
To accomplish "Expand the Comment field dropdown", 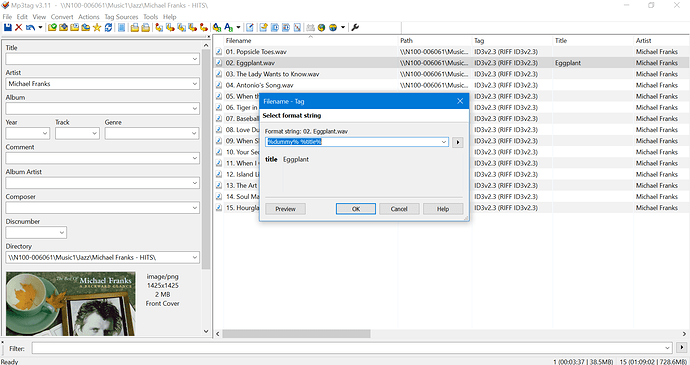I will click(x=195, y=158).
